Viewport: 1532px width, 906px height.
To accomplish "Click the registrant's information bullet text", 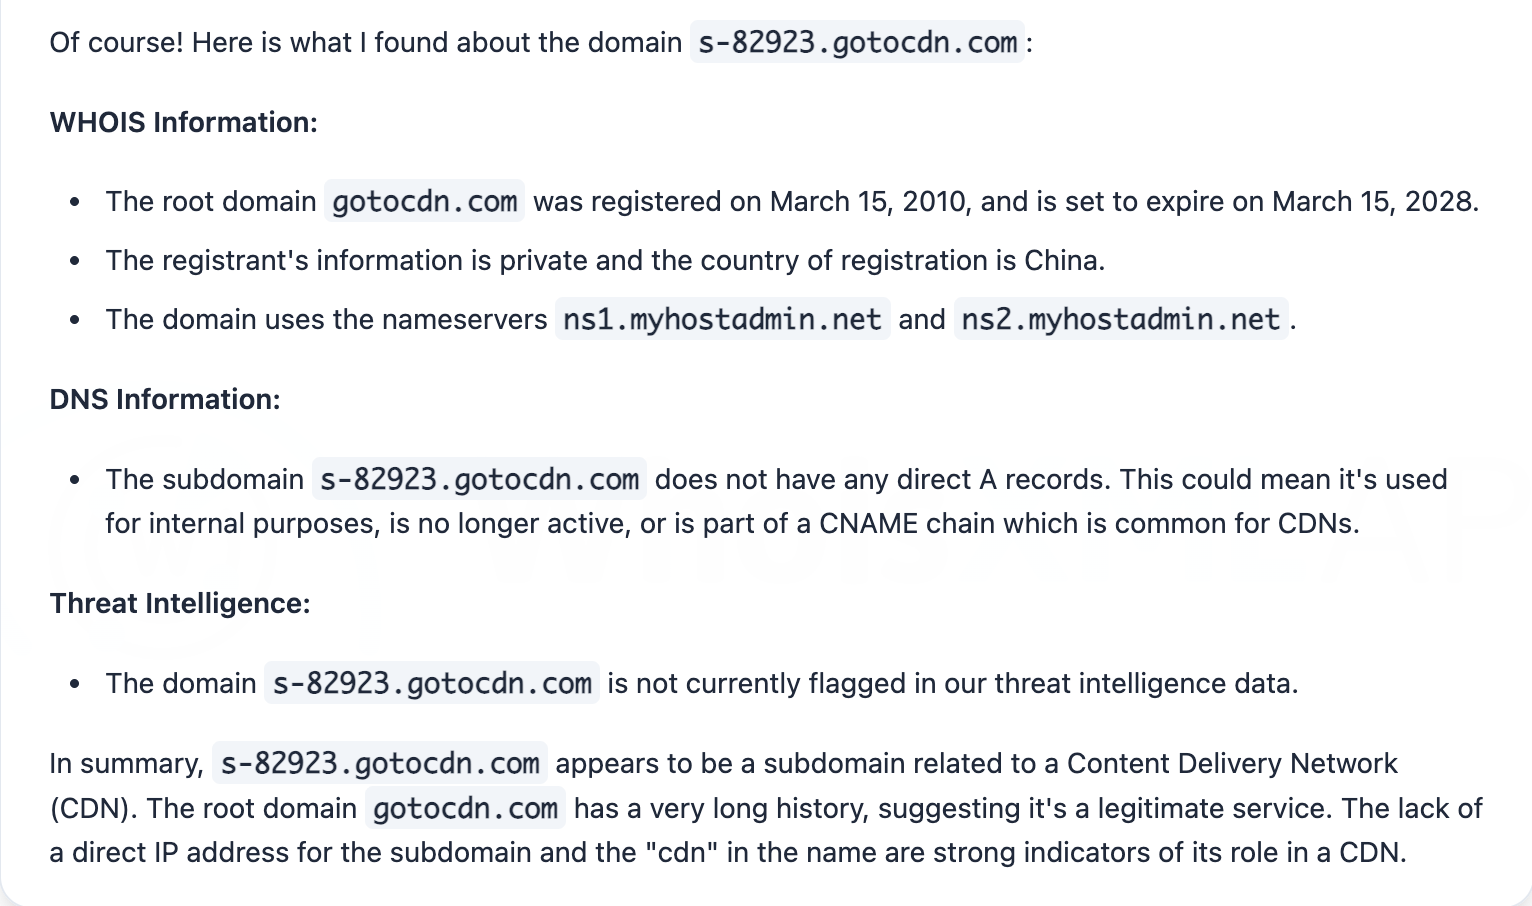I will point(500,261).
